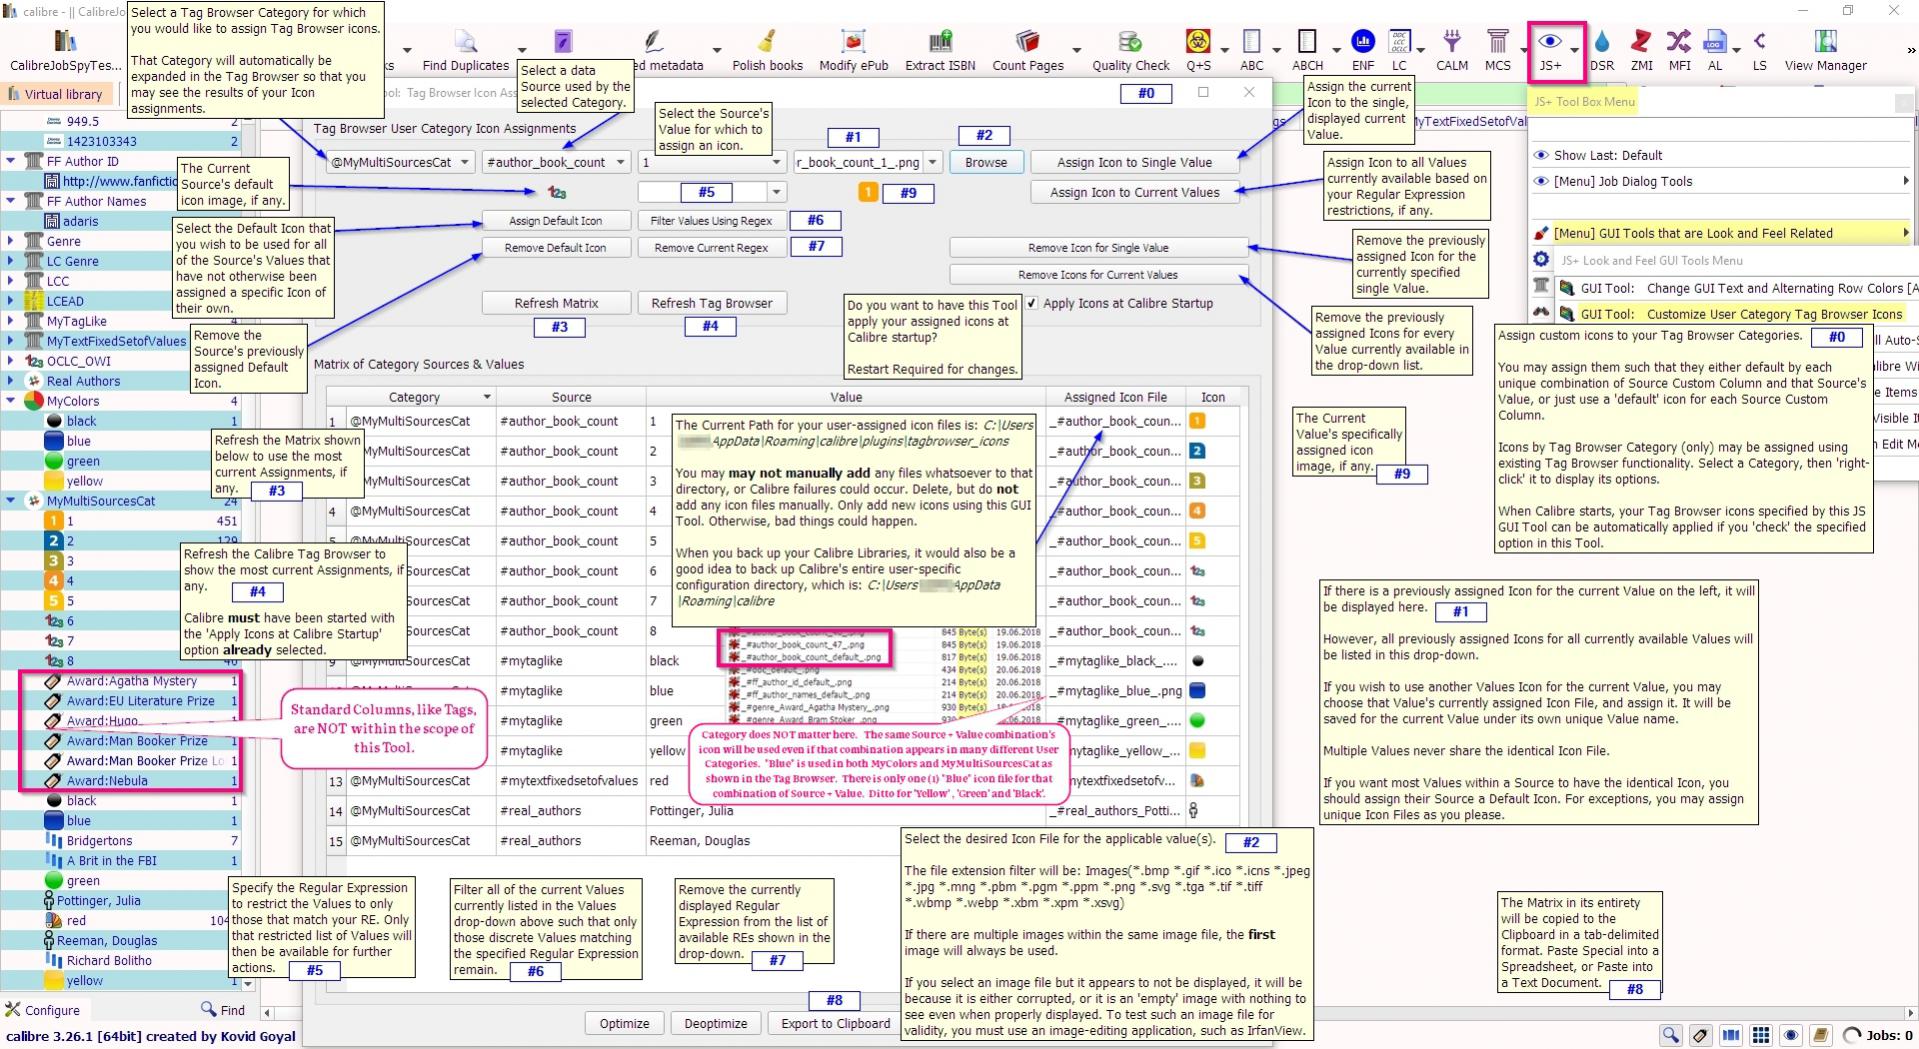
Task: Collapse the MyColors category
Action: [10, 401]
